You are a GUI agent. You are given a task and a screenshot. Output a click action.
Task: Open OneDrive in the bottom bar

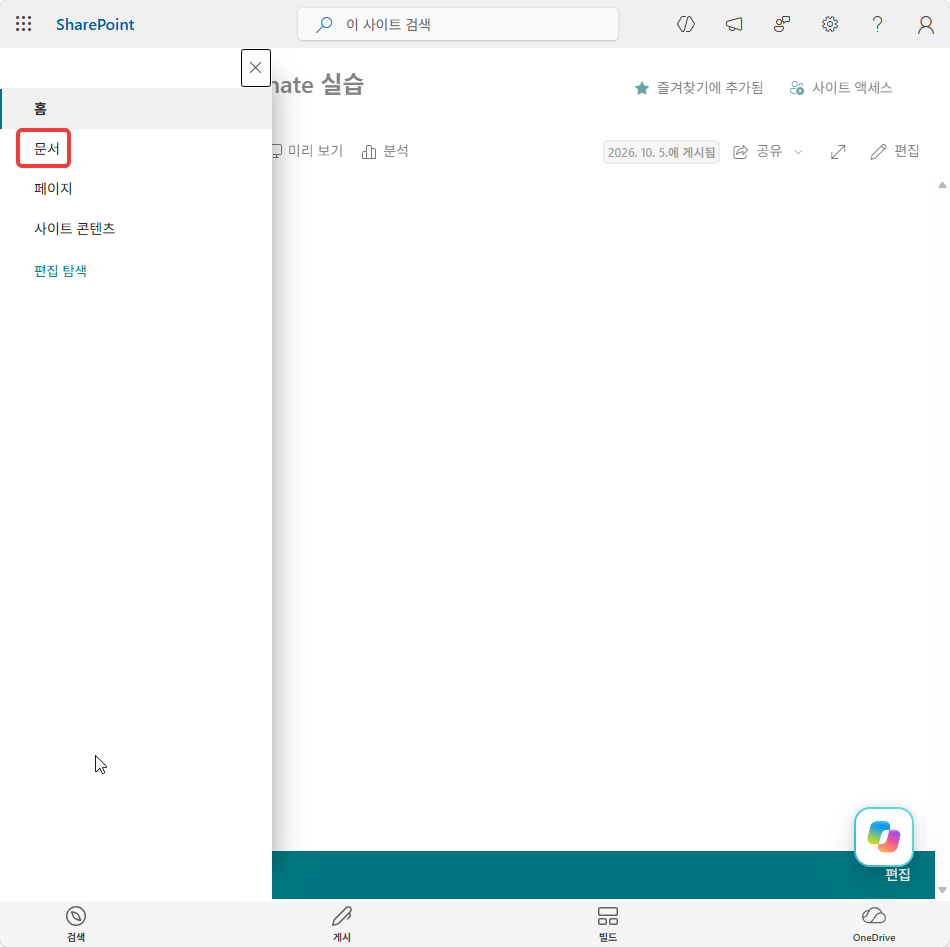click(x=874, y=924)
